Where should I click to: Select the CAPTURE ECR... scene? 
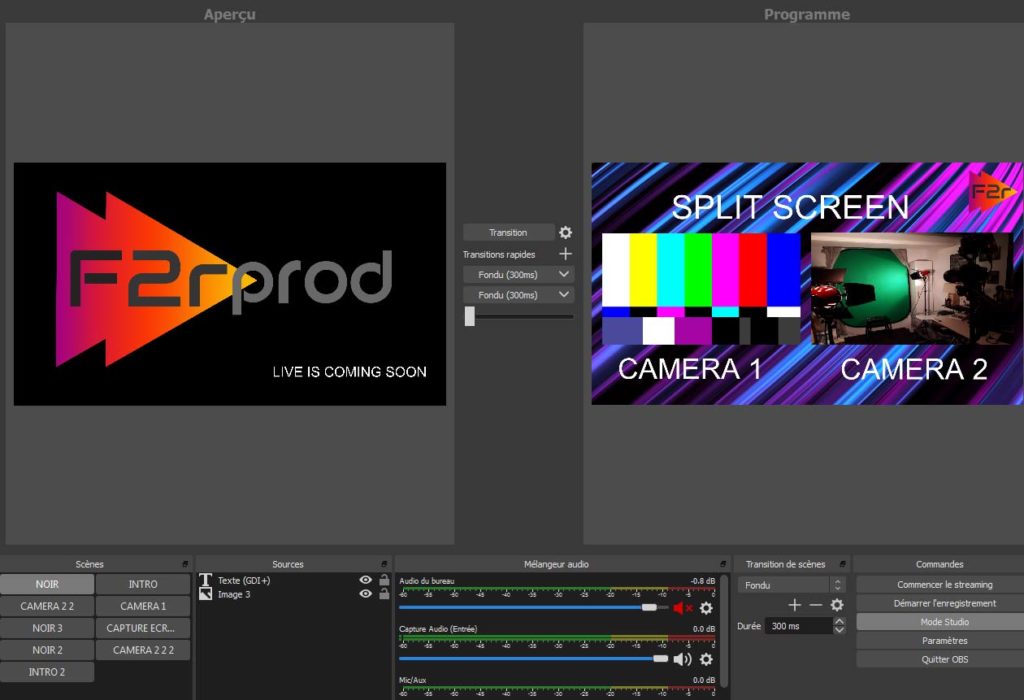tap(143, 628)
